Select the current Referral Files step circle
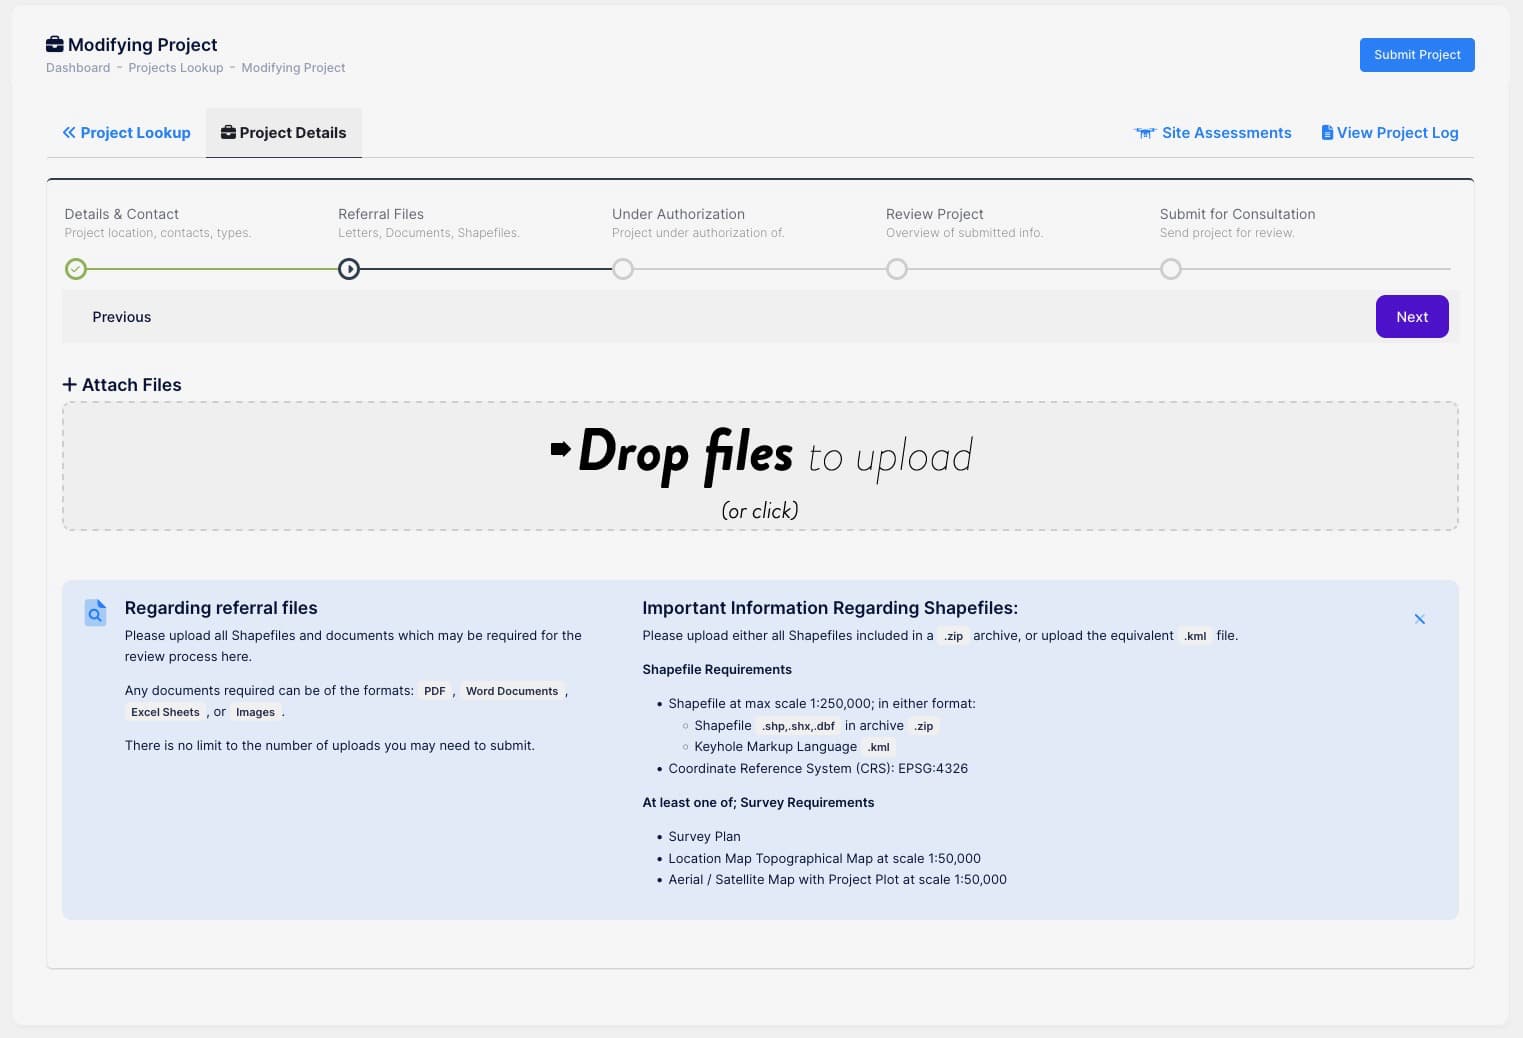1523x1038 pixels. coord(349,269)
